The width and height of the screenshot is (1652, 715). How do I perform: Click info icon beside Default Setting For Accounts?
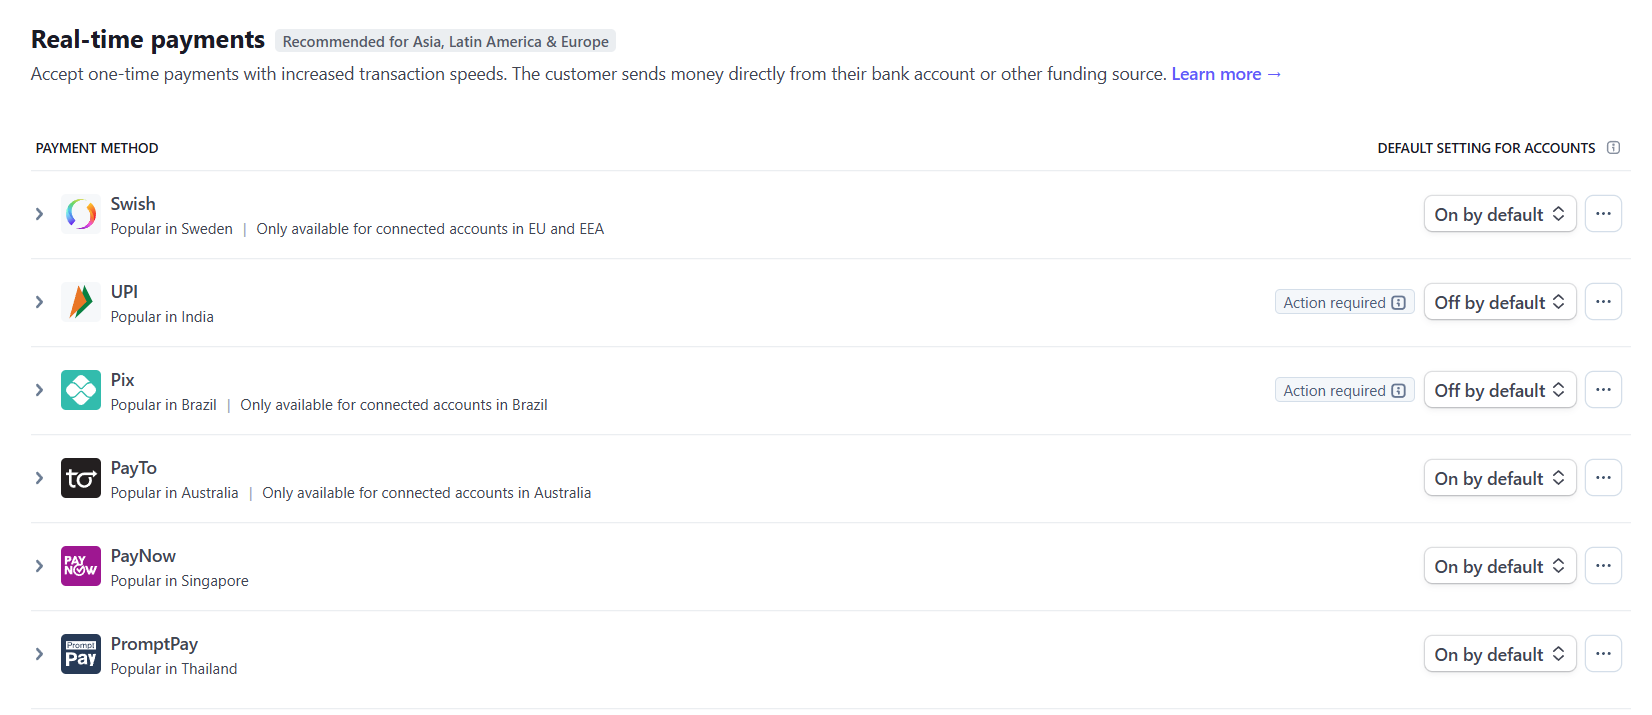coord(1613,148)
